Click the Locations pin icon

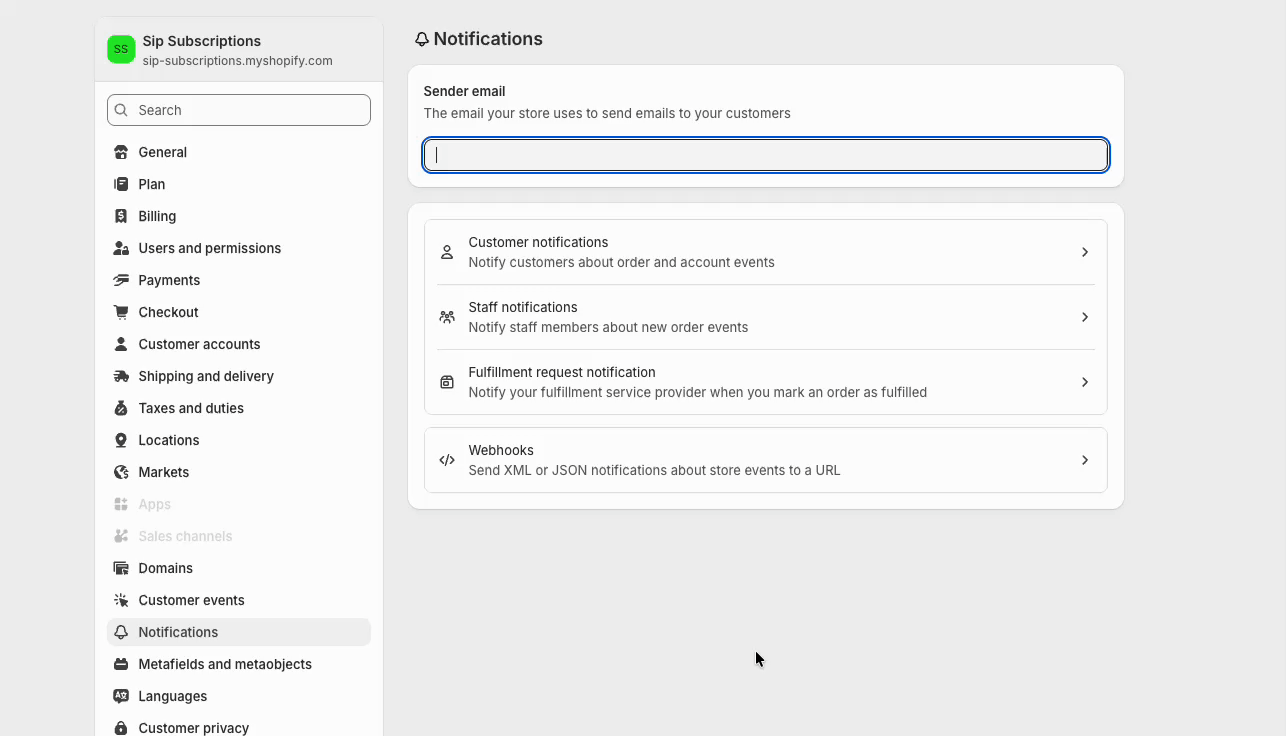(121, 440)
